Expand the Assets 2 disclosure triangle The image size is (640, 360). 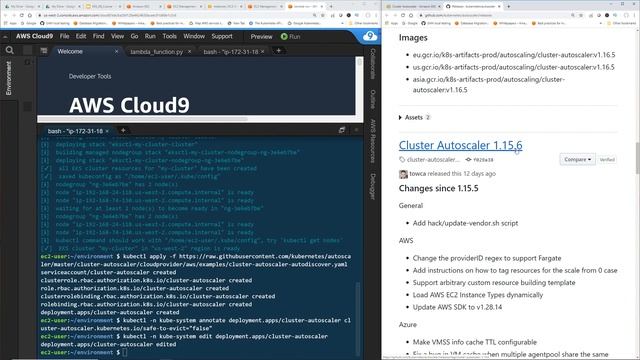tap(400, 118)
